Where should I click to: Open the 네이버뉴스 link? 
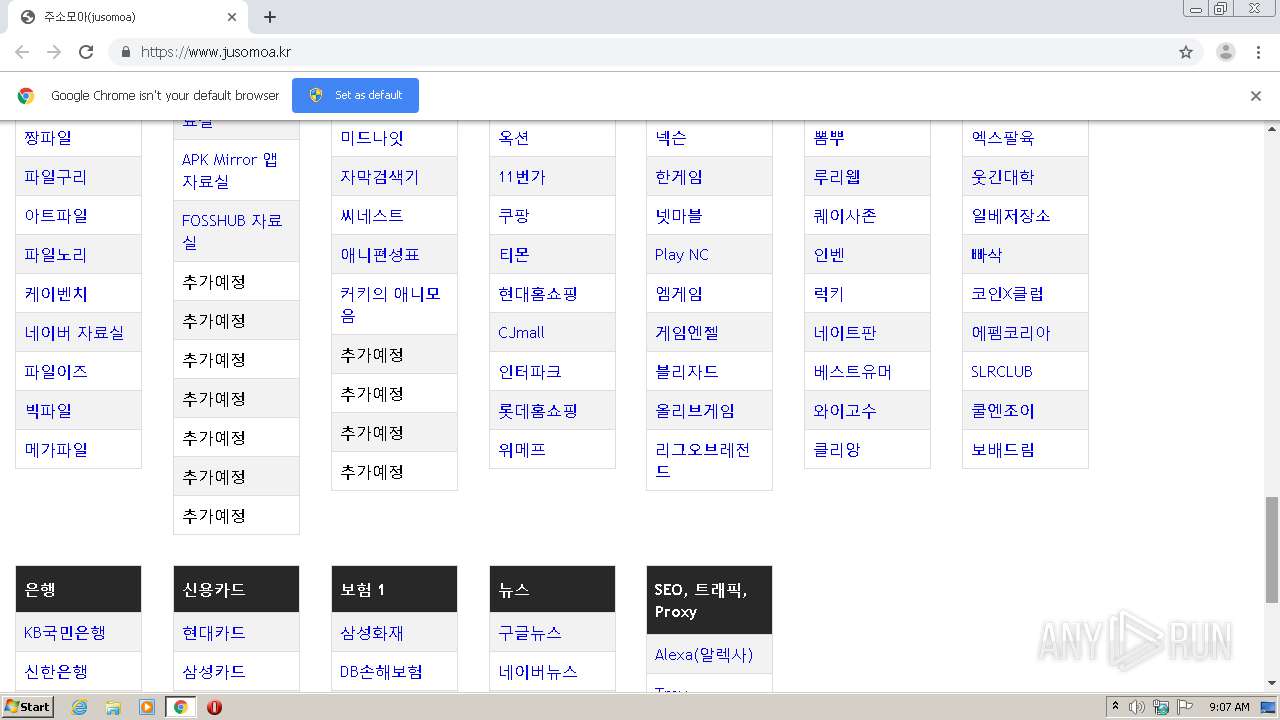click(538, 672)
